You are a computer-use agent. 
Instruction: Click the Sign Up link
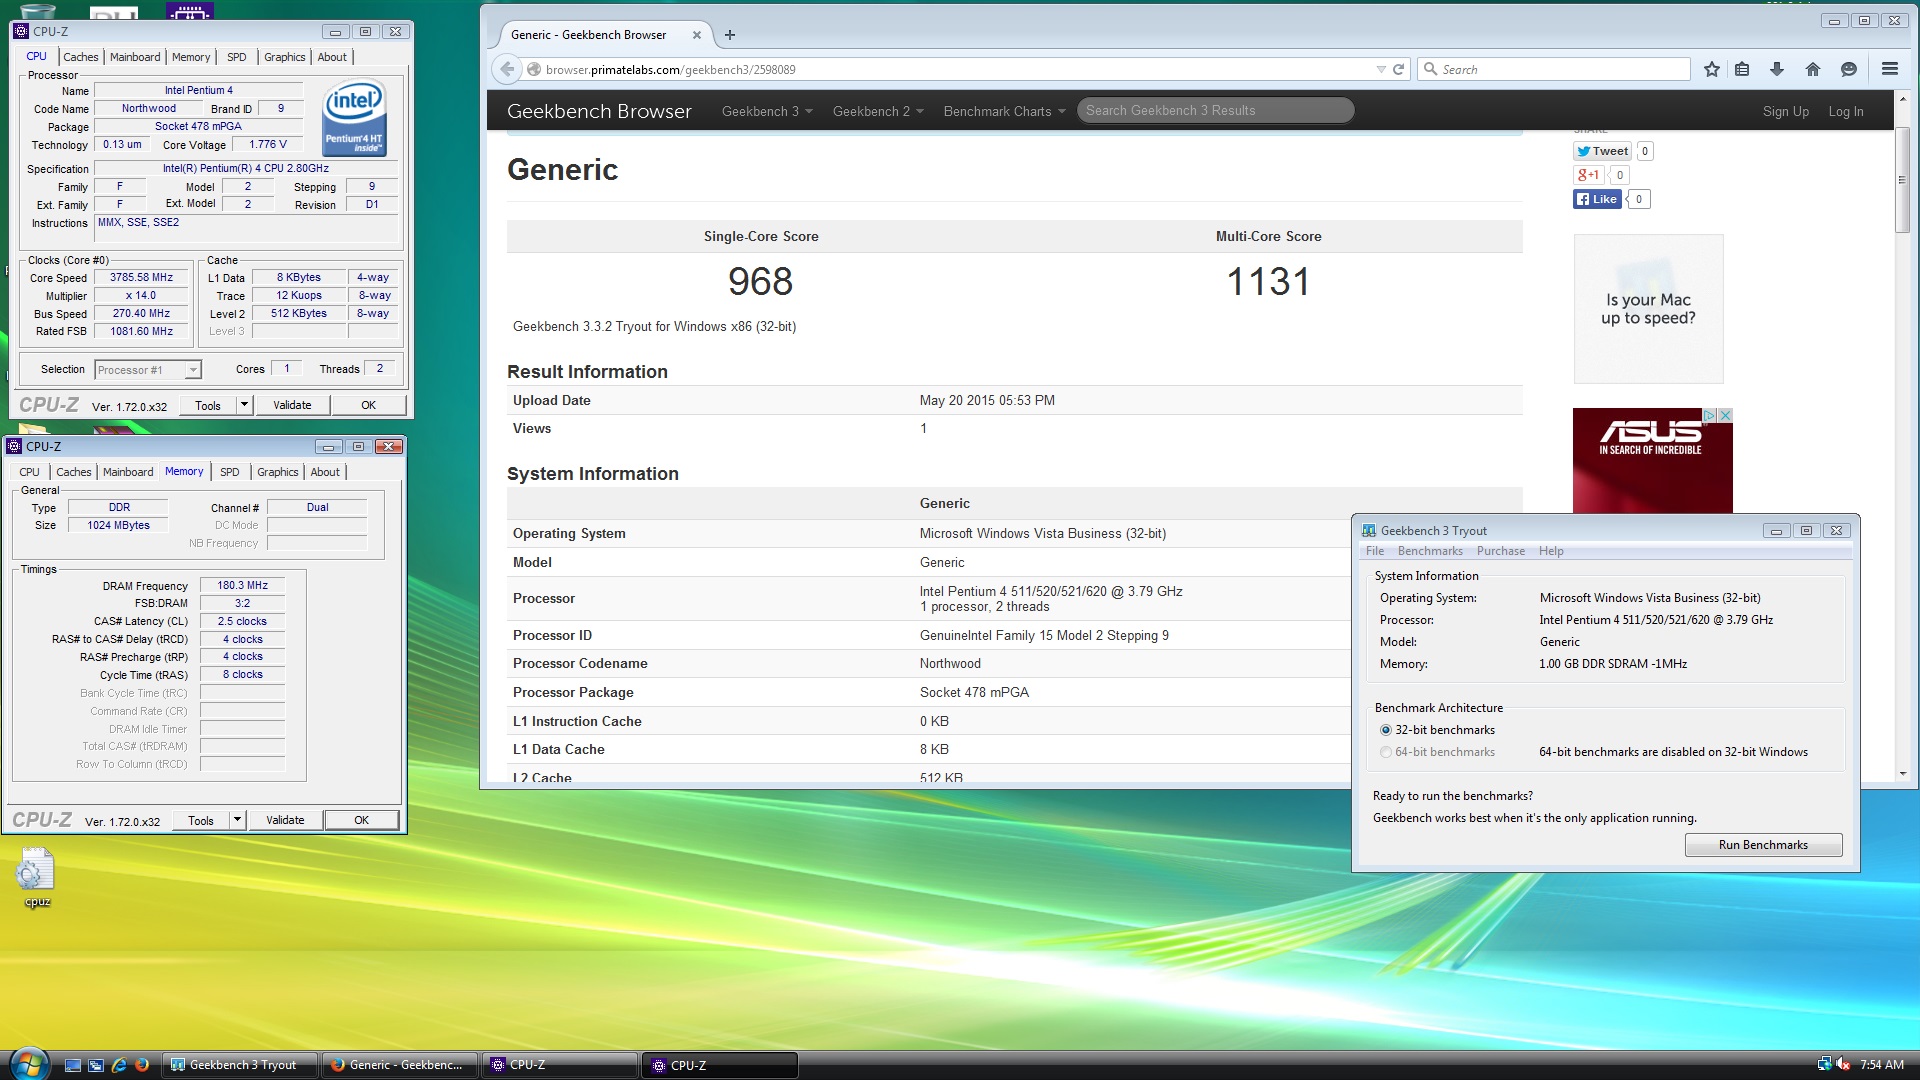(1785, 111)
